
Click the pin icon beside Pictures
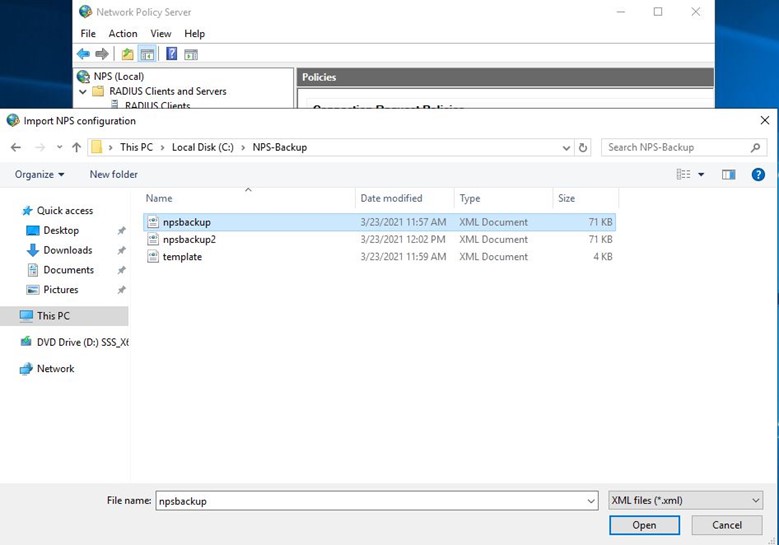tap(121, 290)
